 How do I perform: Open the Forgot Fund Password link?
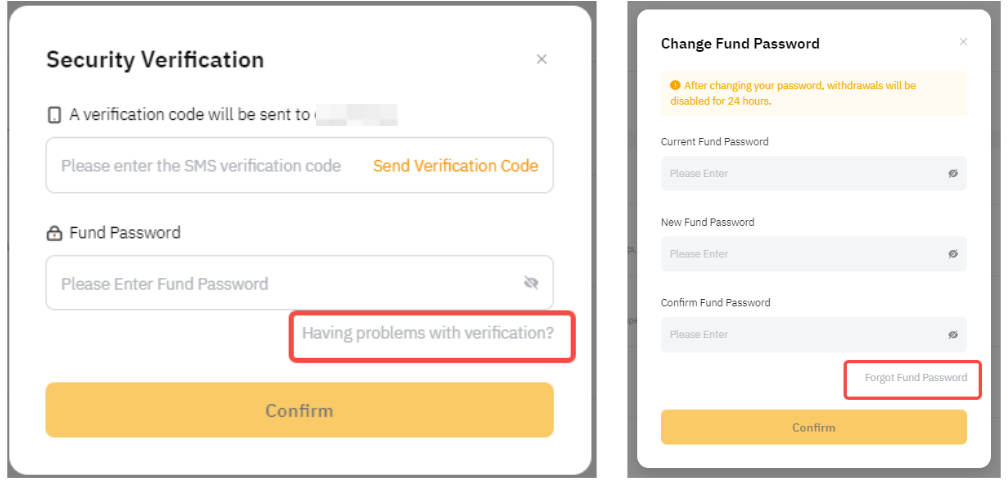(x=915, y=378)
